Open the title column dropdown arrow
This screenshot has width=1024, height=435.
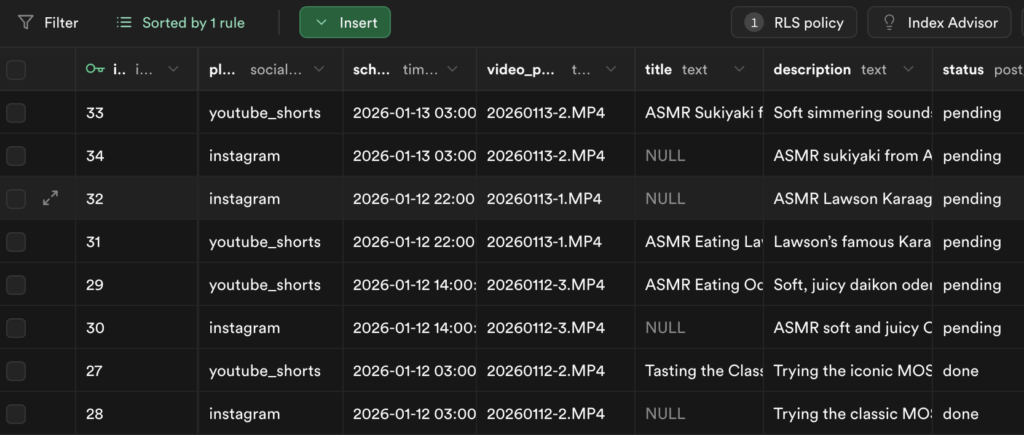coord(740,69)
